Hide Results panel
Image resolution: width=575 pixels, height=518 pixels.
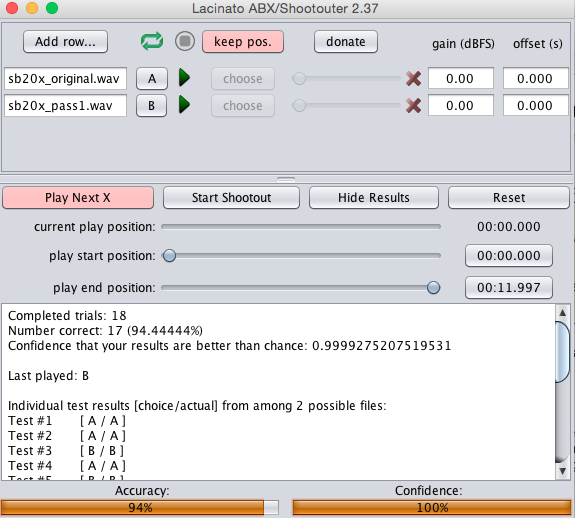pyautogui.click(x=374, y=198)
